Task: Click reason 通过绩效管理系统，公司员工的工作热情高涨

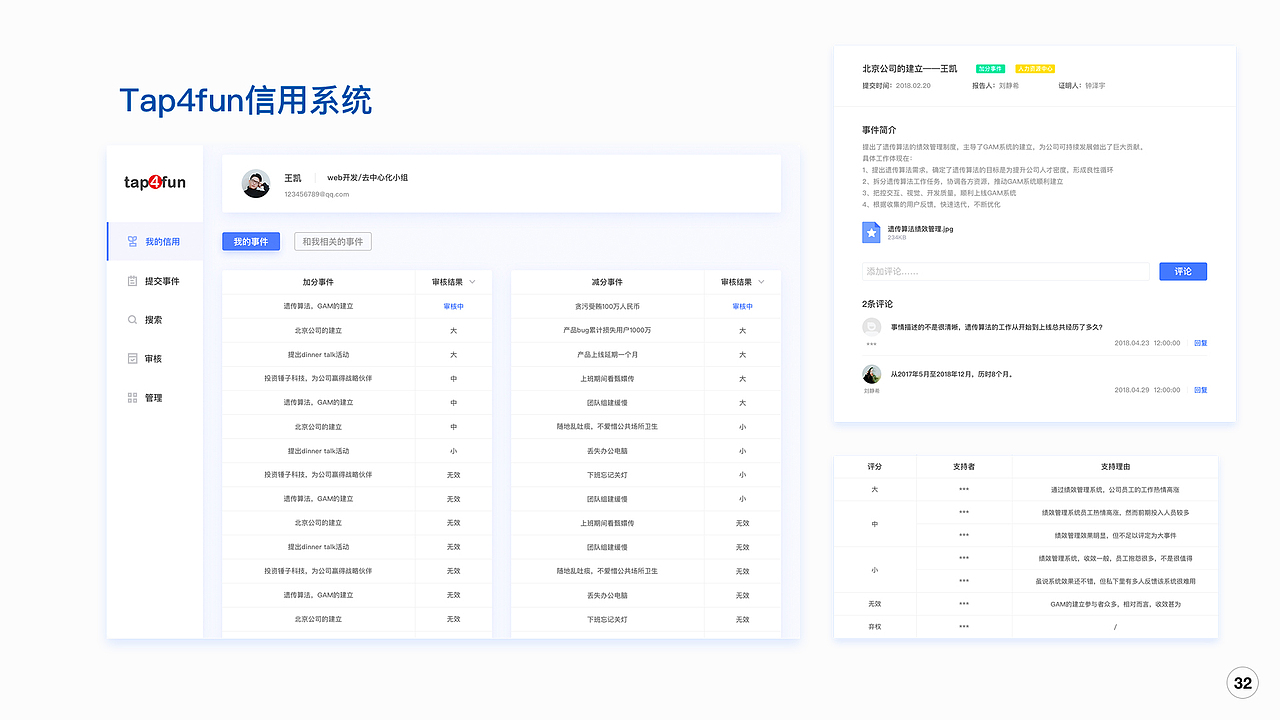Action: [x=1115, y=490]
